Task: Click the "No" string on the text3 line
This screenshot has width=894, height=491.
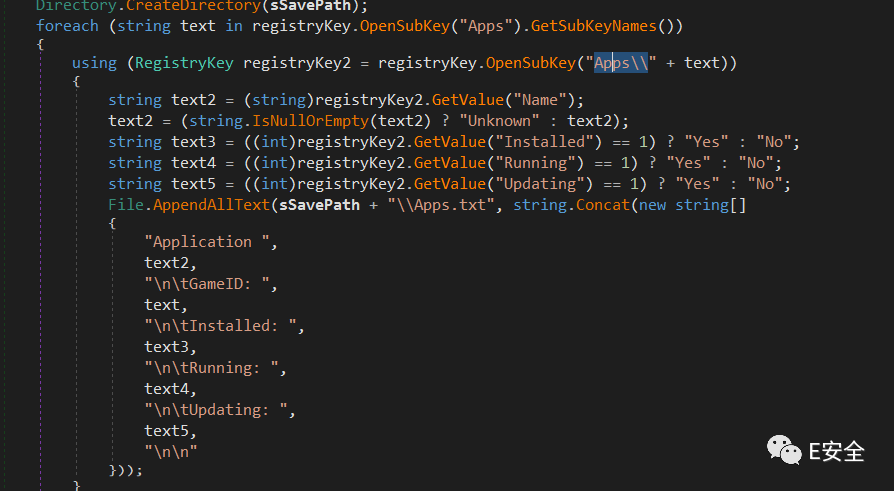Action: tap(774, 142)
